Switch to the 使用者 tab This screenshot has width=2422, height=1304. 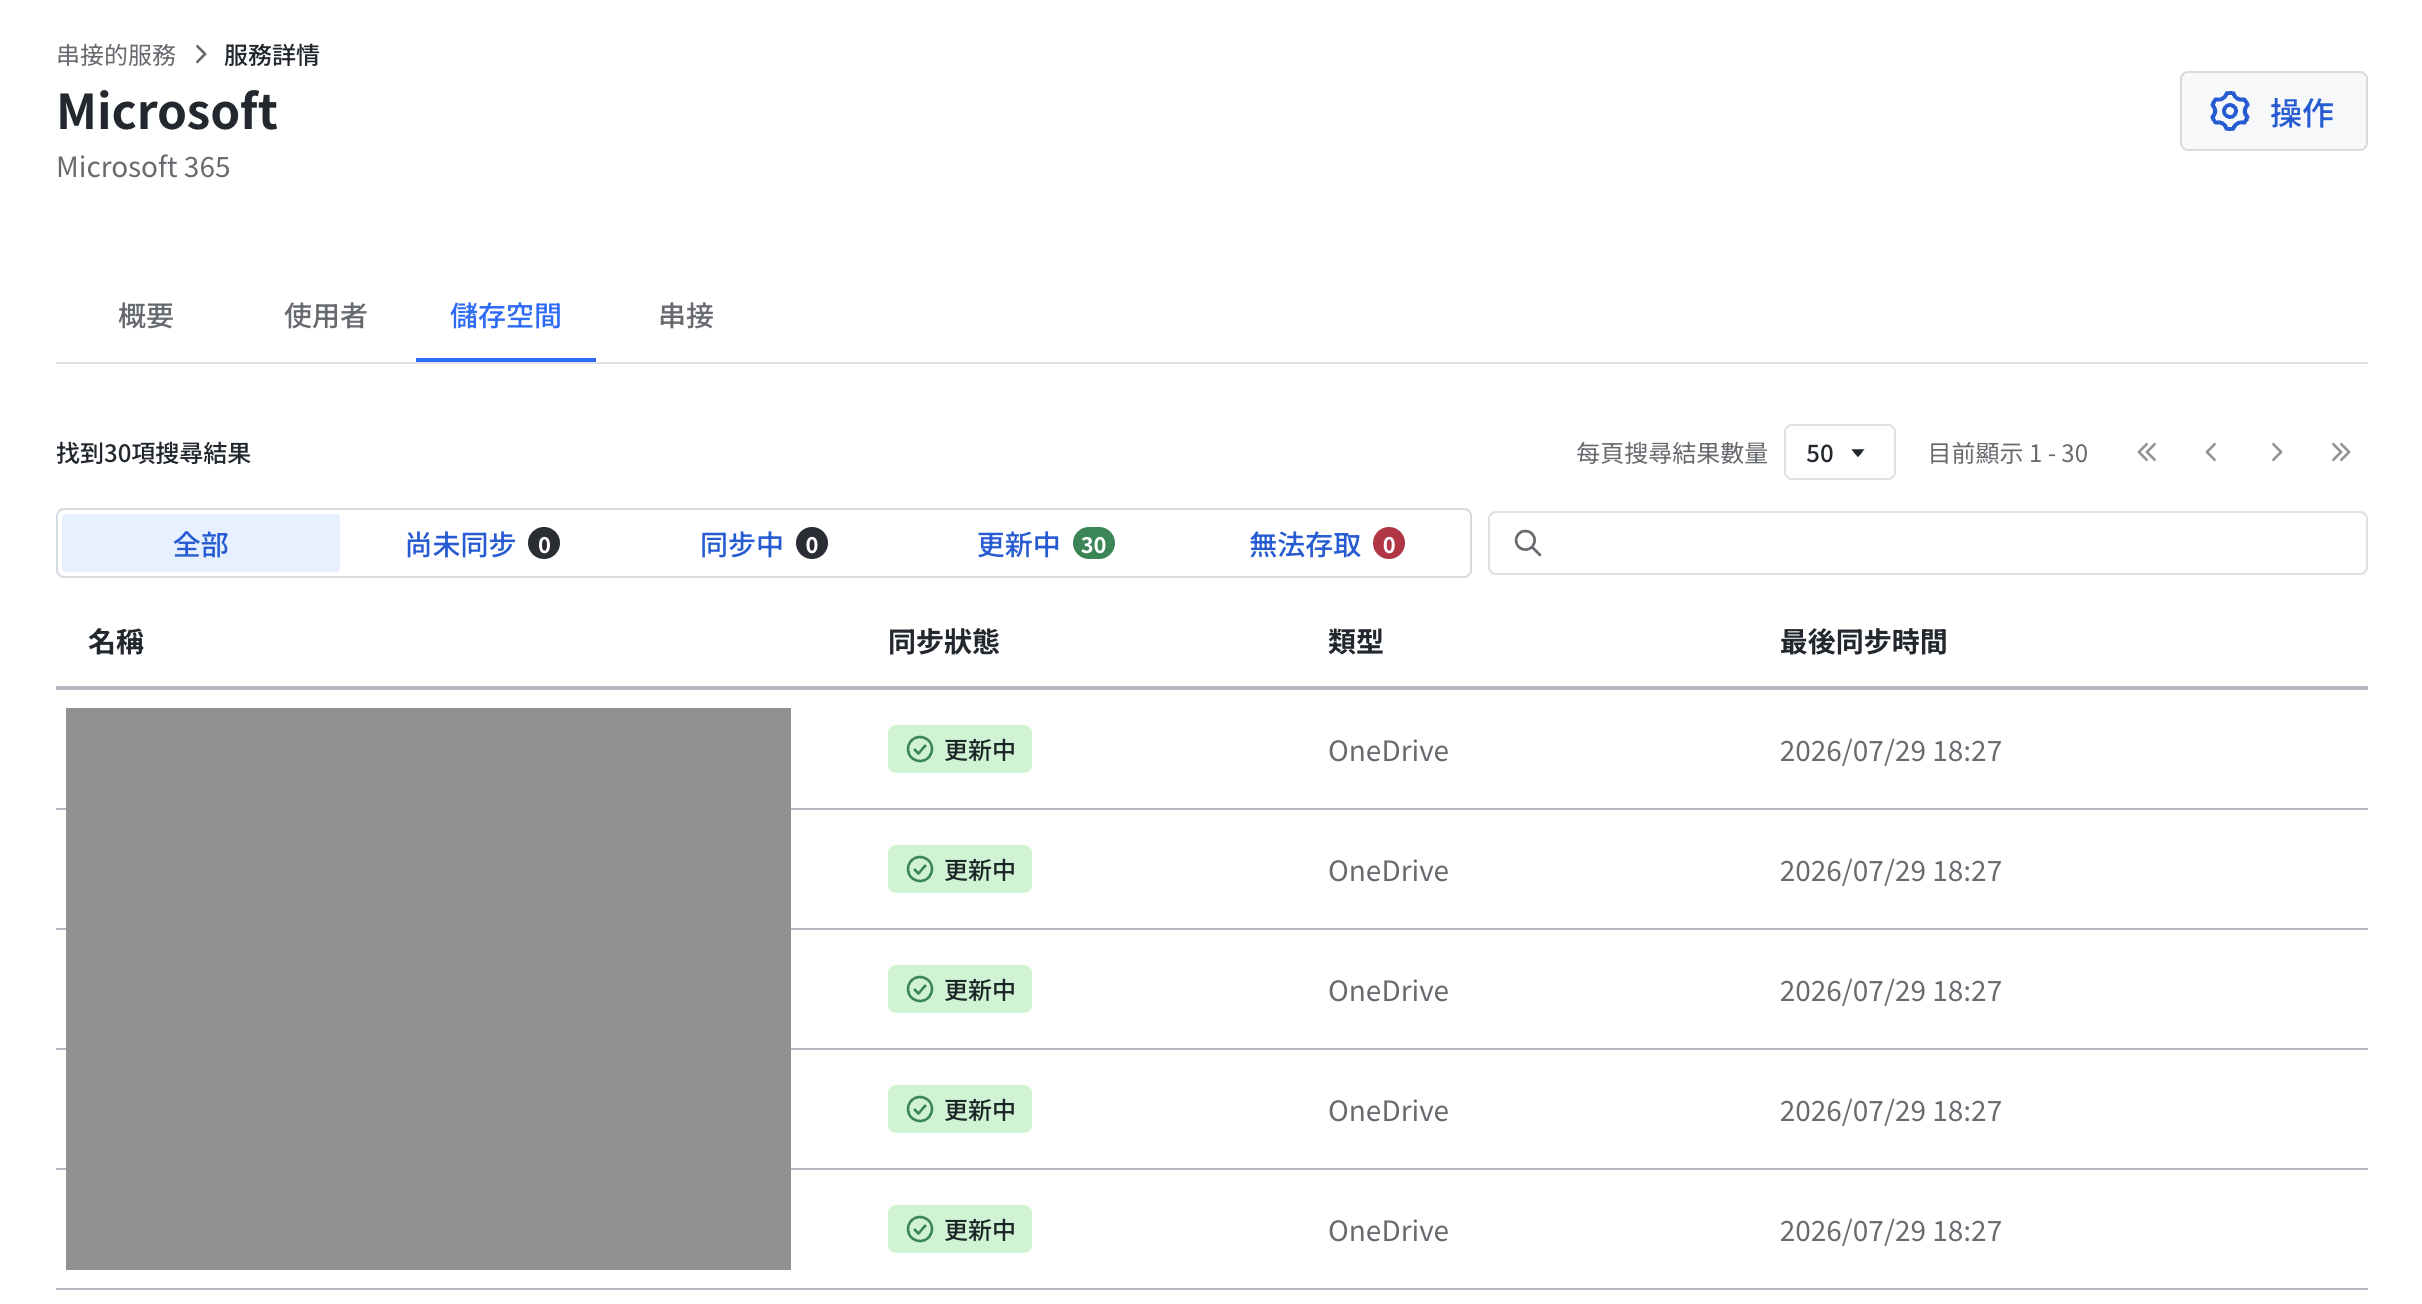point(326,316)
